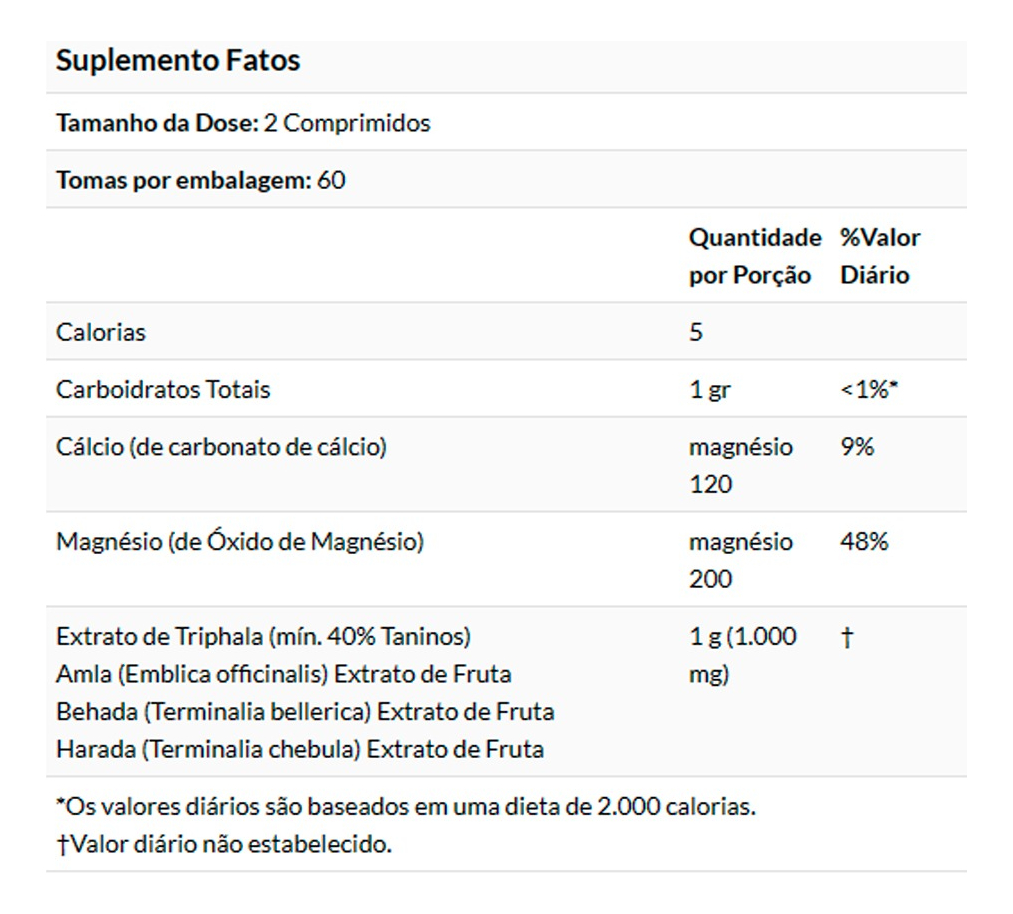
Task: Click the "%Valor Diário" column header
Action: pos(879,256)
